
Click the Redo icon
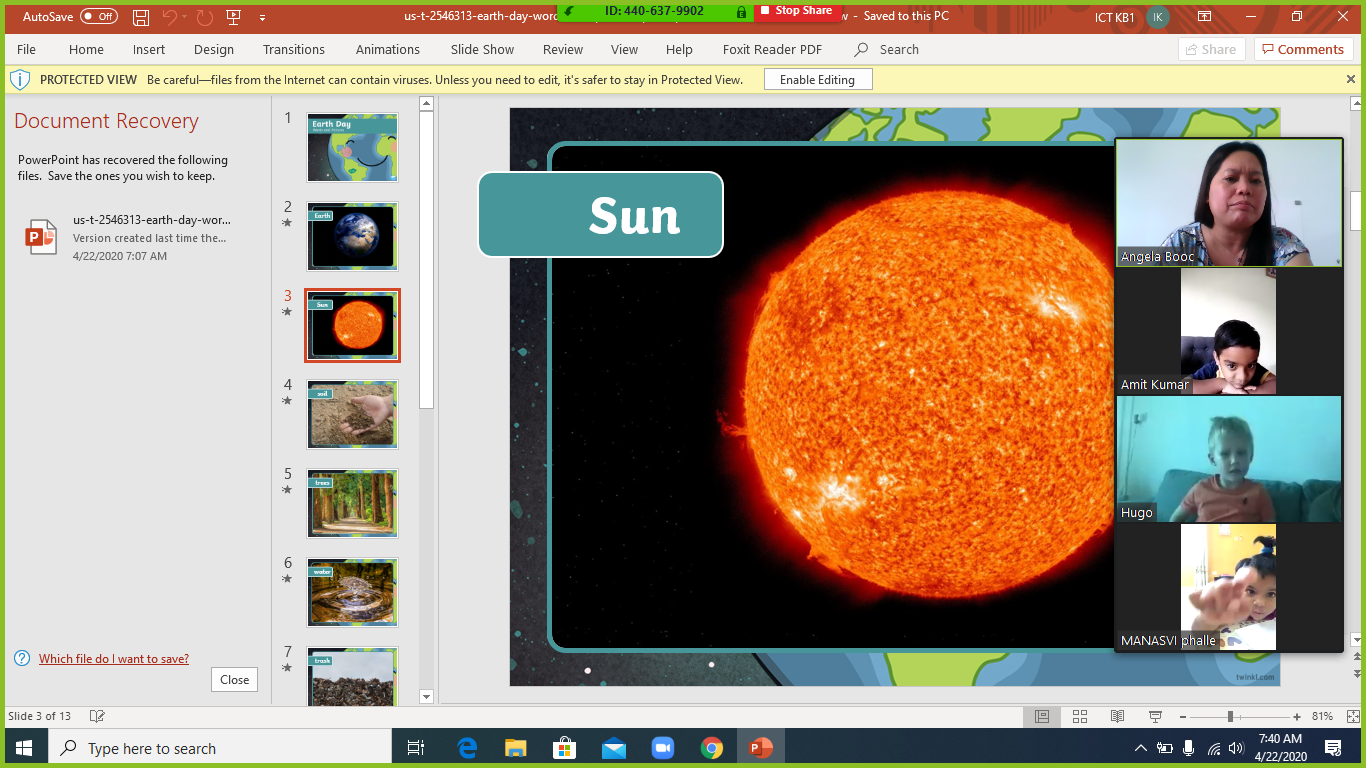click(x=205, y=17)
